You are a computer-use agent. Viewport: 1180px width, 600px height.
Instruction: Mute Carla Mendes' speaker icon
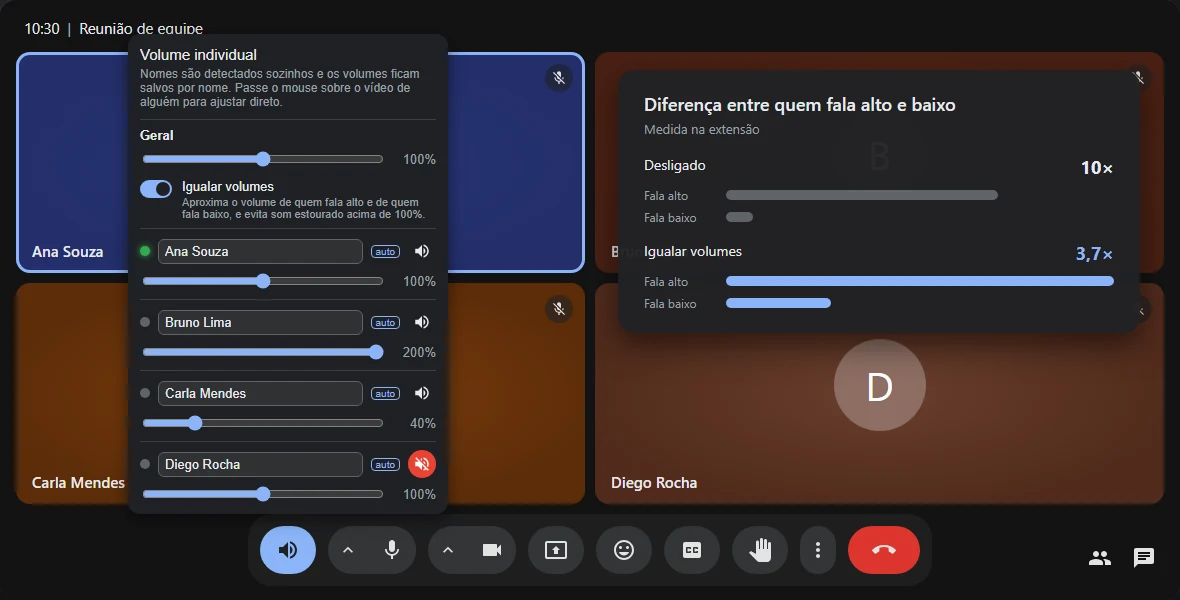pos(422,393)
